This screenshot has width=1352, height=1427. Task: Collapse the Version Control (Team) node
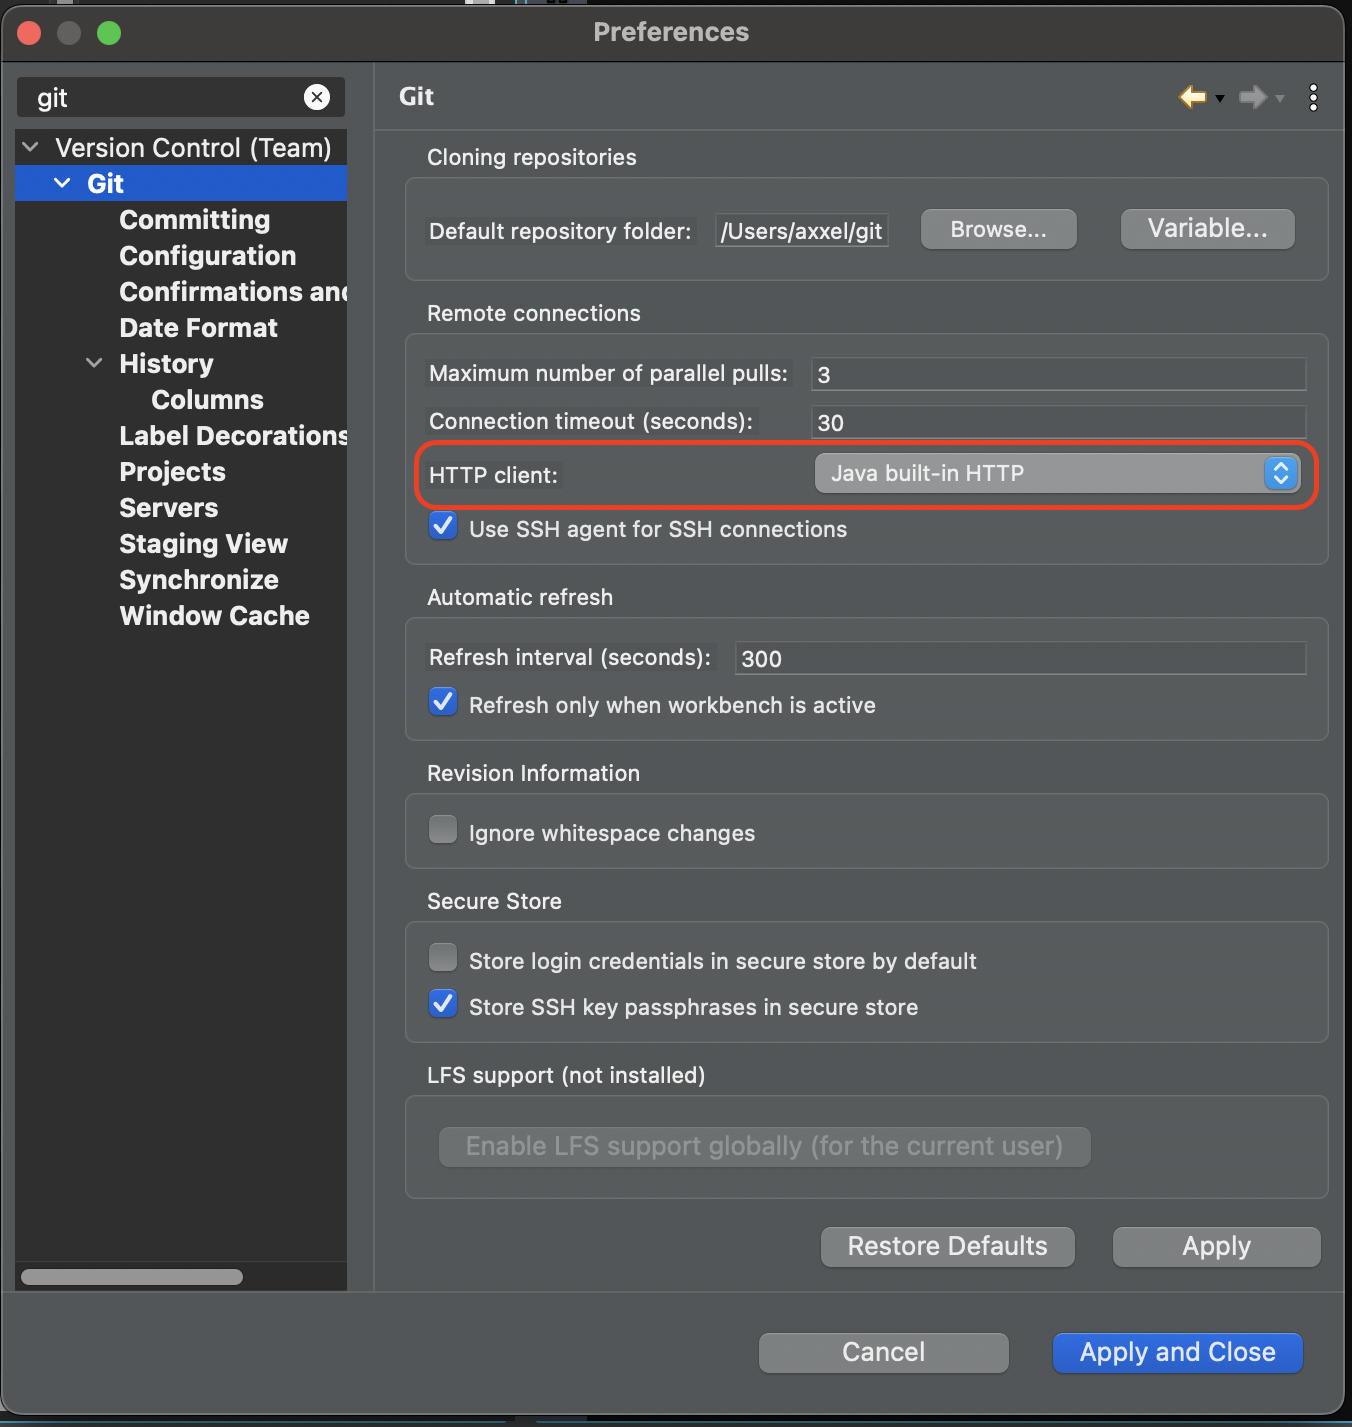[x=31, y=148]
